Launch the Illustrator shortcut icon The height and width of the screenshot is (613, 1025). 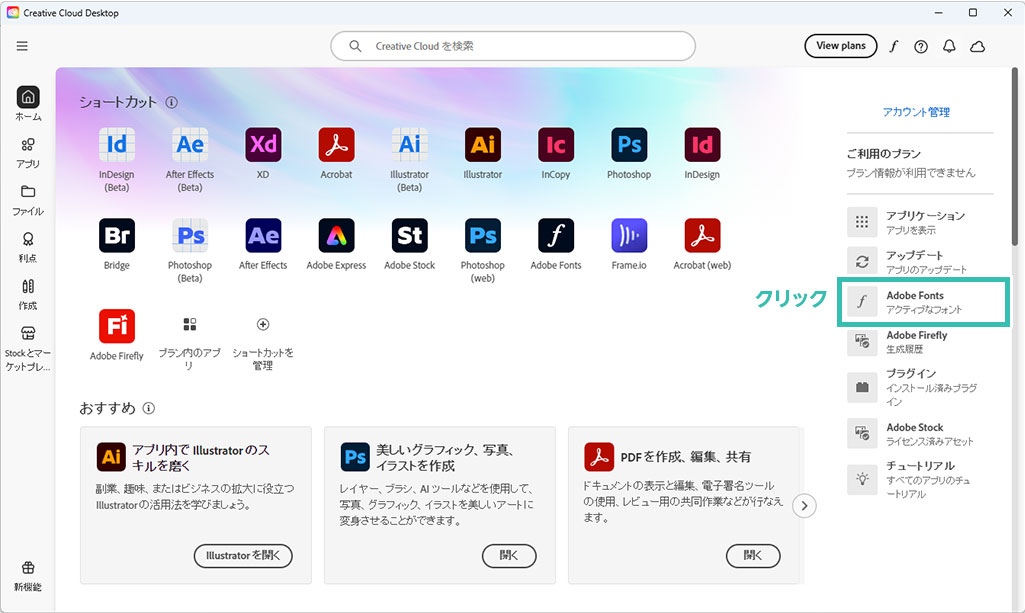click(483, 145)
